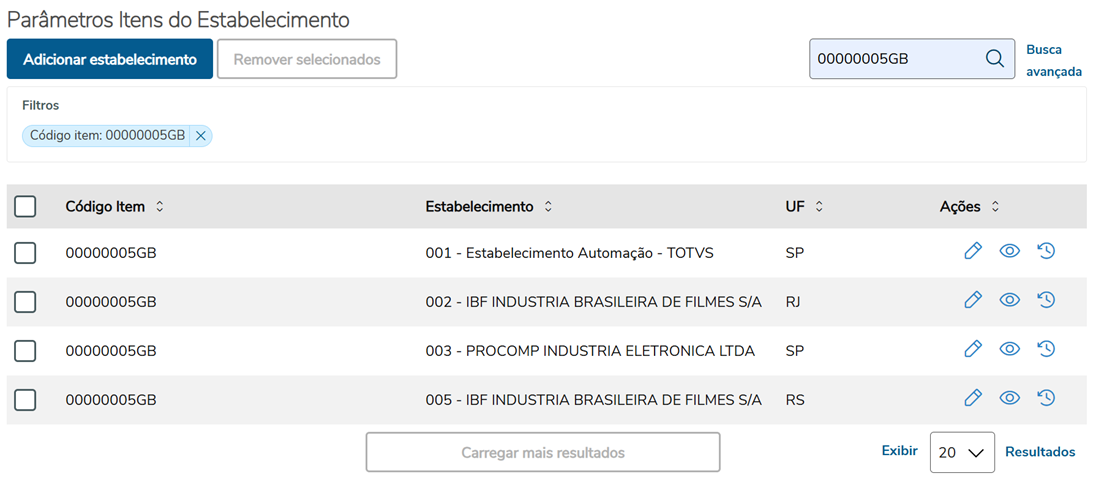View details of establishment 002 via eye icon
The image size is (1093, 498).
tap(1009, 300)
